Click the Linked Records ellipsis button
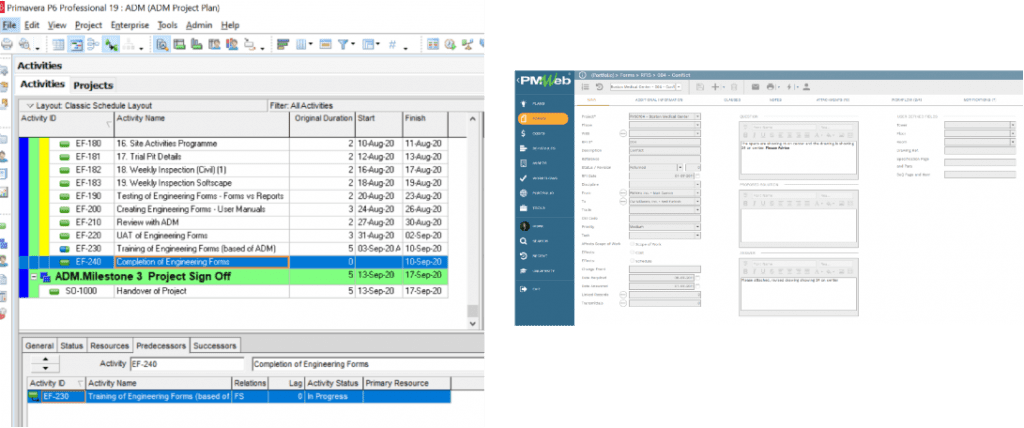Image resolution: width=1024 pixels, height=428 pixels. click(623, 295)
